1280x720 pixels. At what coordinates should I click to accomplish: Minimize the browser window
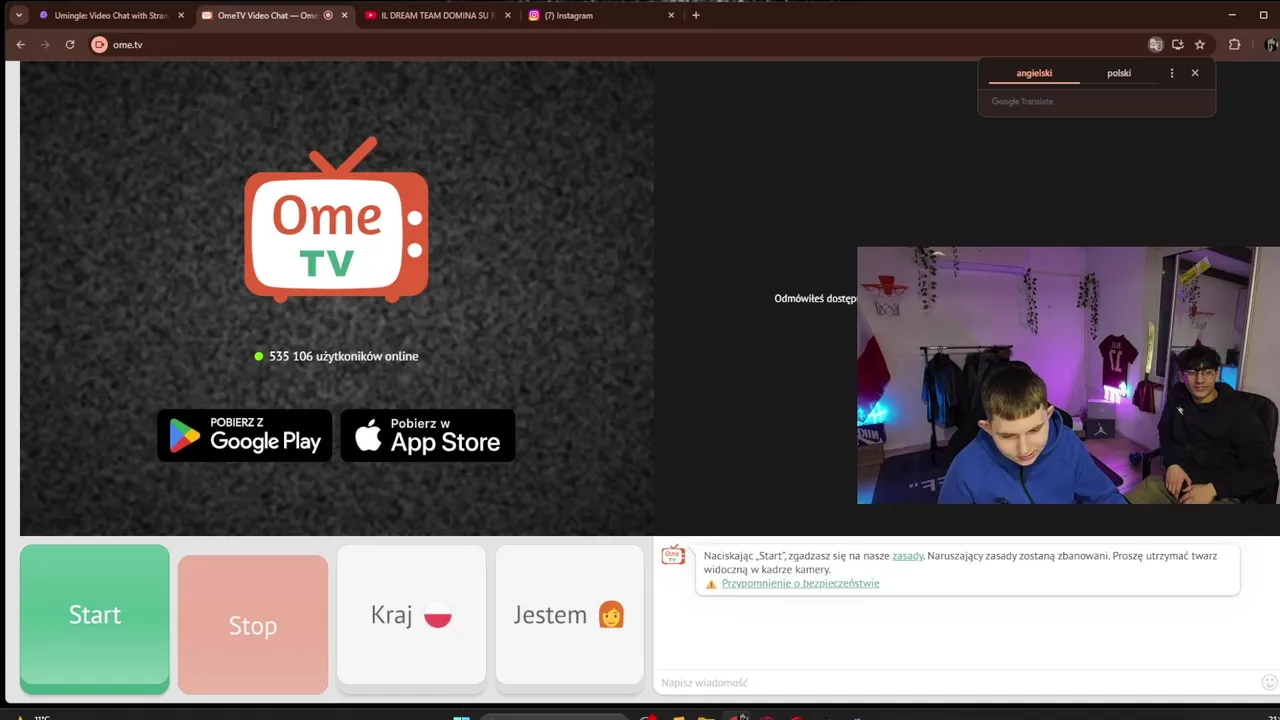point(1233,15)
